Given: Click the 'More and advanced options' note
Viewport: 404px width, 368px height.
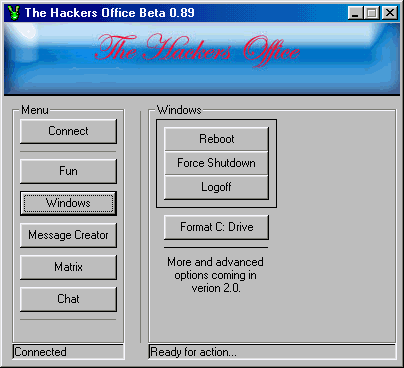Looking at the screenshot, I should pos(216,275).
